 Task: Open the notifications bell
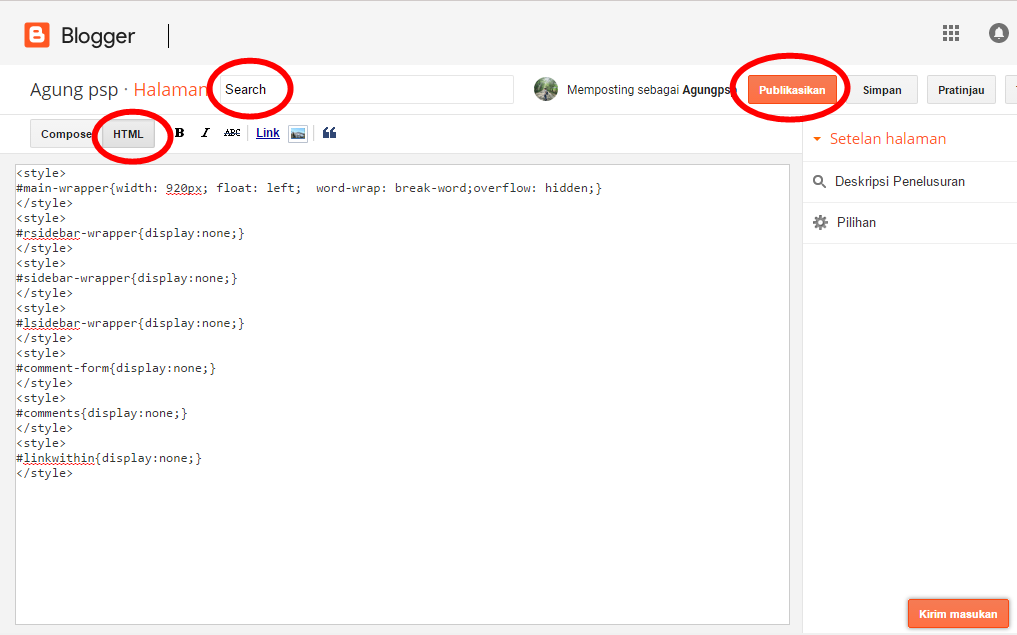[x=999, y=33]
